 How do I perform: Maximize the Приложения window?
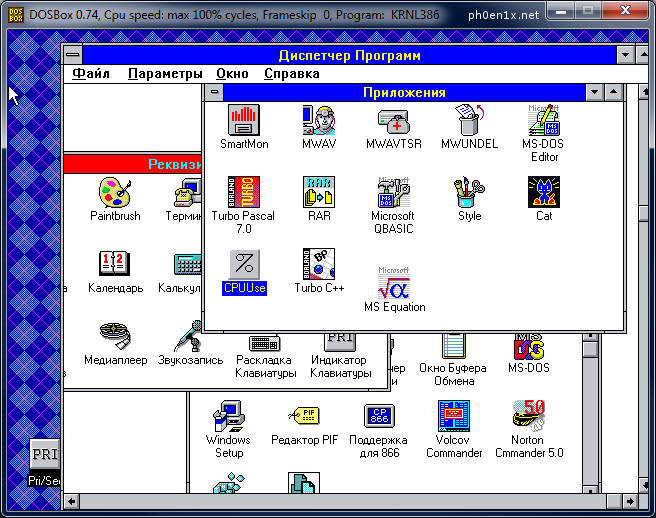click(x=614, y=92)
